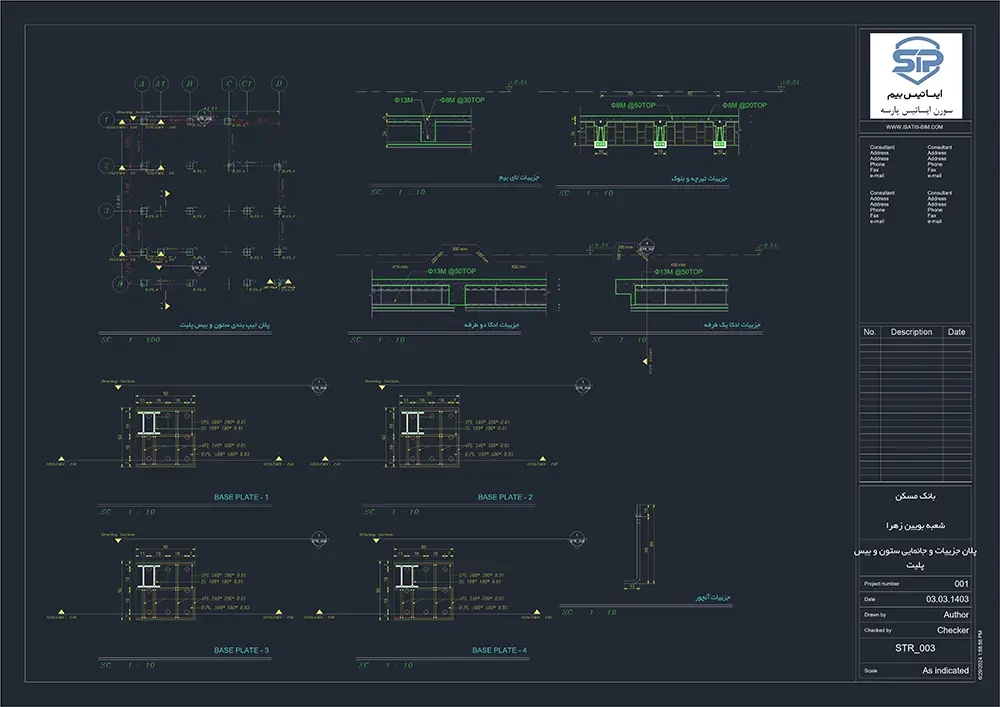
Task: Click the Description column header
Action: pos(911,332)
